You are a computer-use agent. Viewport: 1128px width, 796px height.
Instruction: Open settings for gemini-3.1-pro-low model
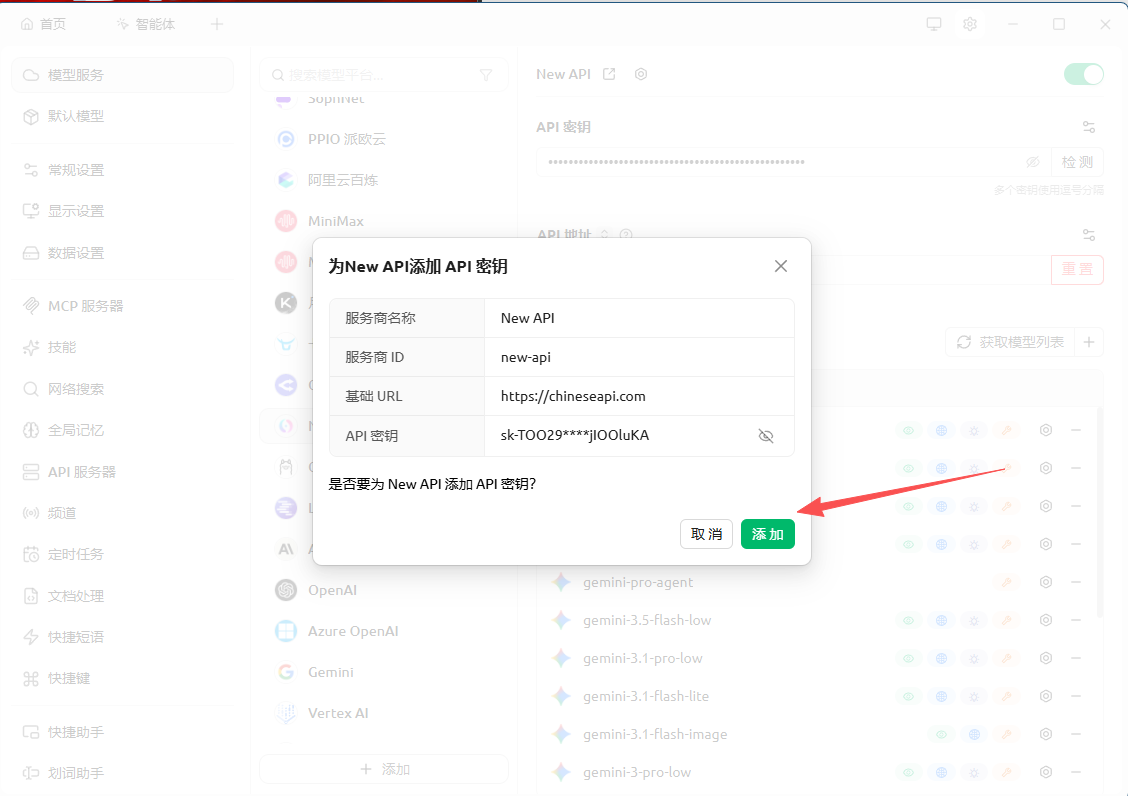point(1046,659)
